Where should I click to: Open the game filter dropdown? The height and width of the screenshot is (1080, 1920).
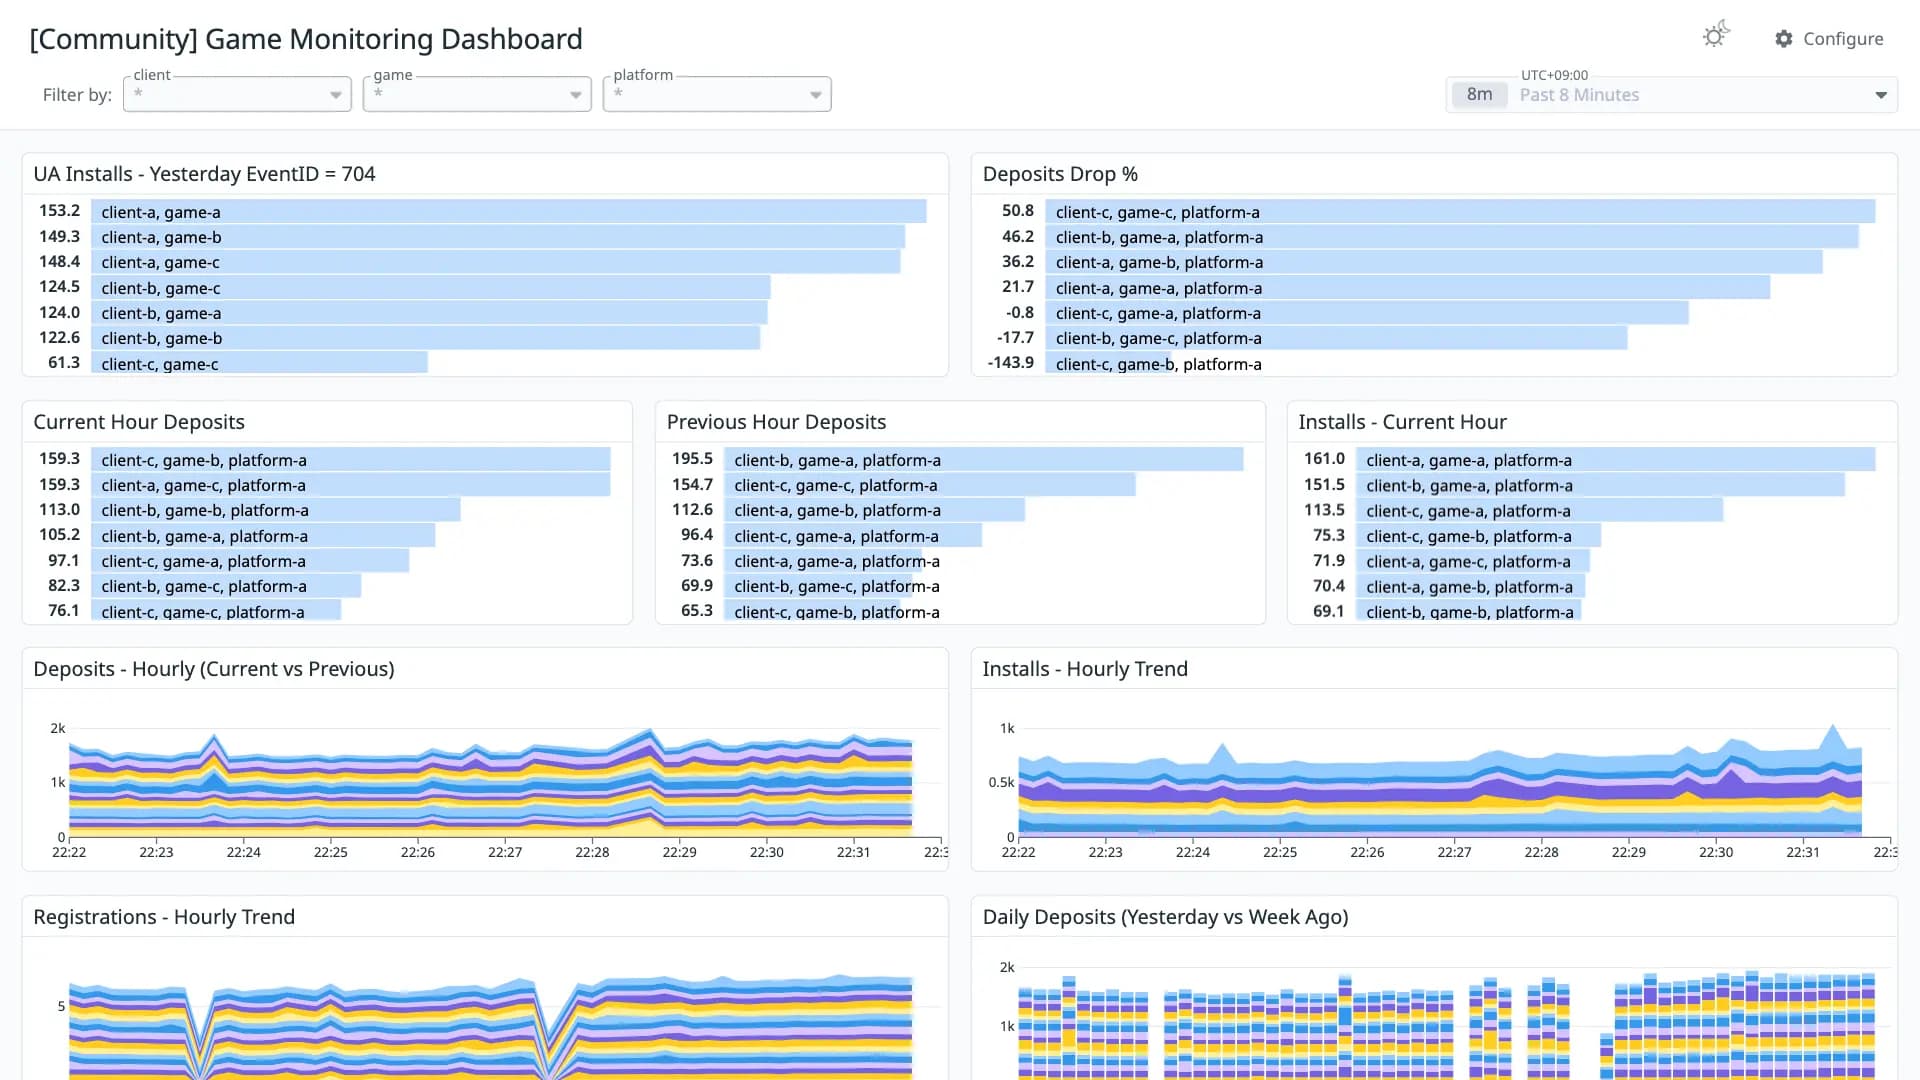pos(477,94)
